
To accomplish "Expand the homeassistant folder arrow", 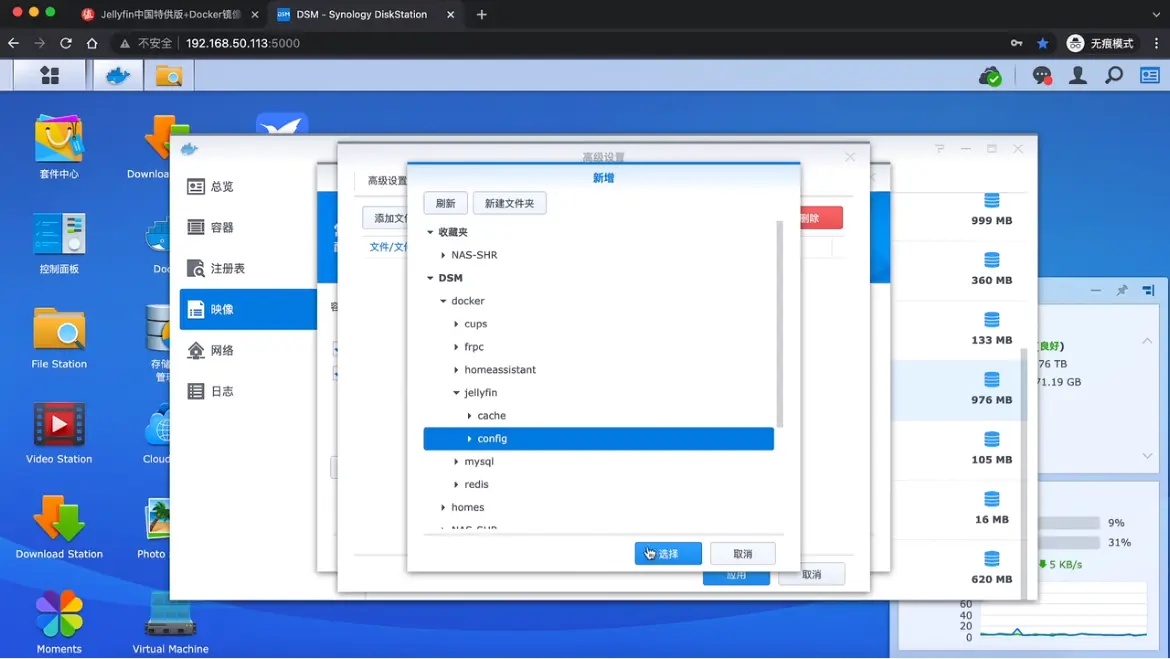I will pyautogui.click(x=457, y=370).
